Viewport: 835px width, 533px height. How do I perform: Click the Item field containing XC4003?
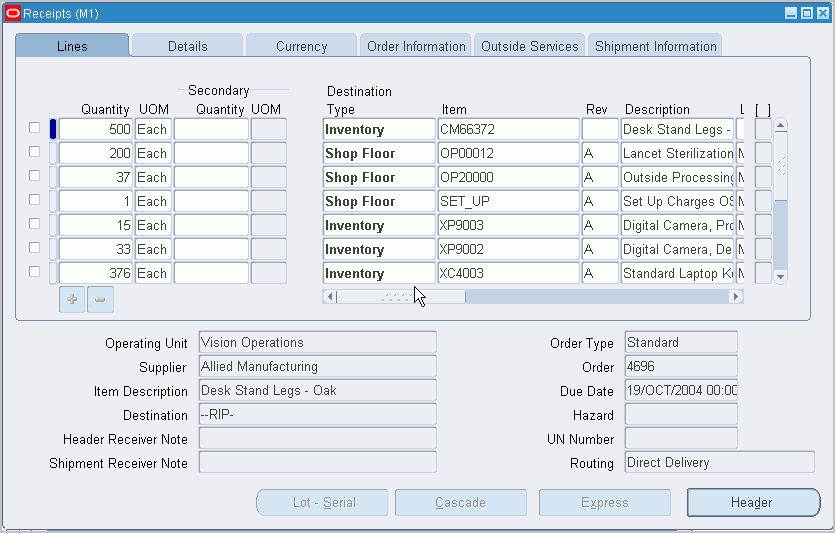[508, 273]
